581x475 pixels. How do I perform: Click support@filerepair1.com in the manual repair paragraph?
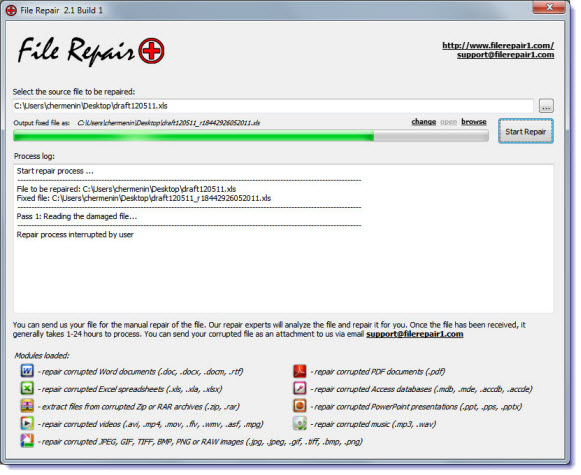[x=415, y=334]
